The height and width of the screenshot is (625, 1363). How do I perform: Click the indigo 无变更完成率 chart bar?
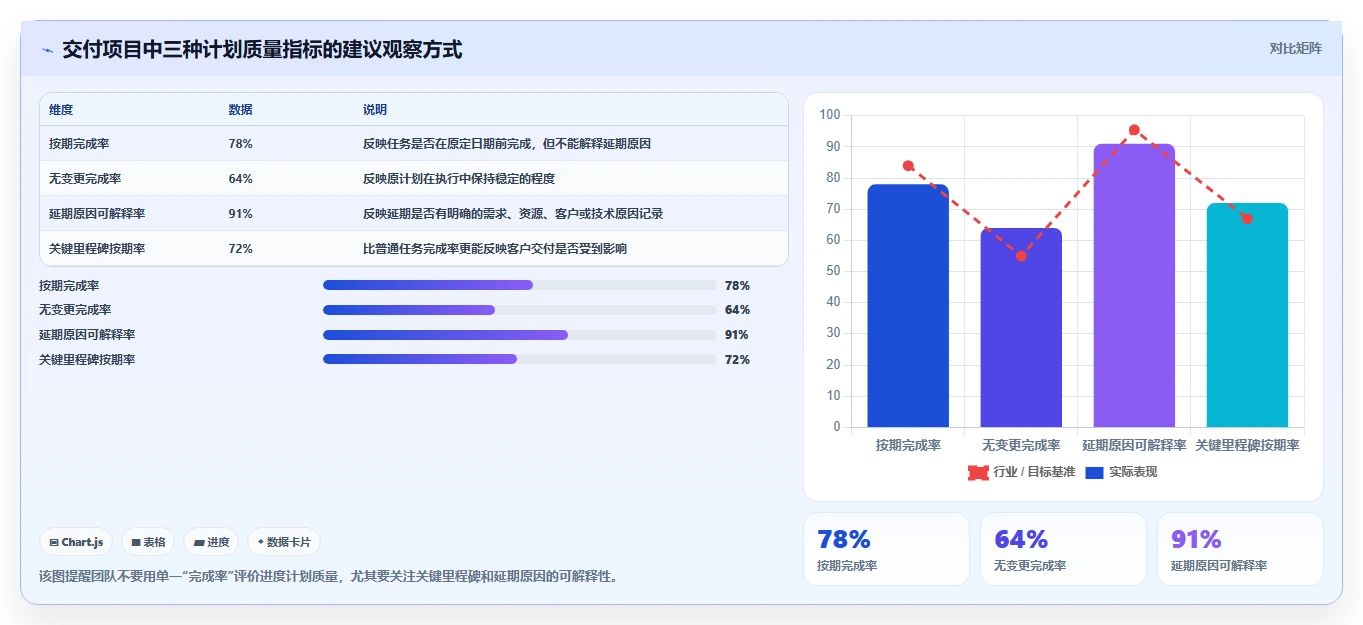(1021, 328)
